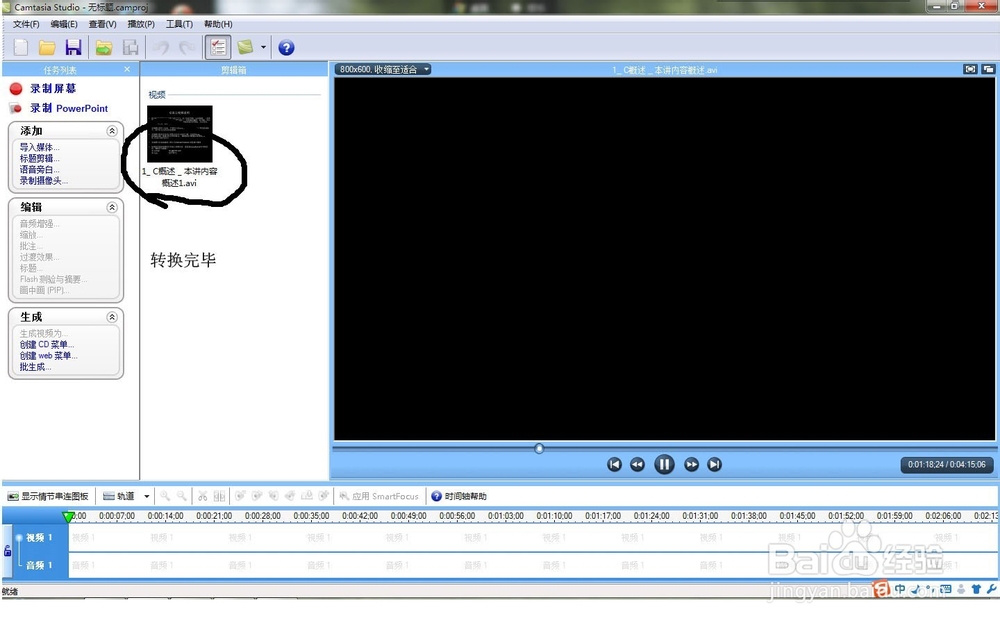Click the 语音旁白... link

pyautogui.click(x=39, y=170)
